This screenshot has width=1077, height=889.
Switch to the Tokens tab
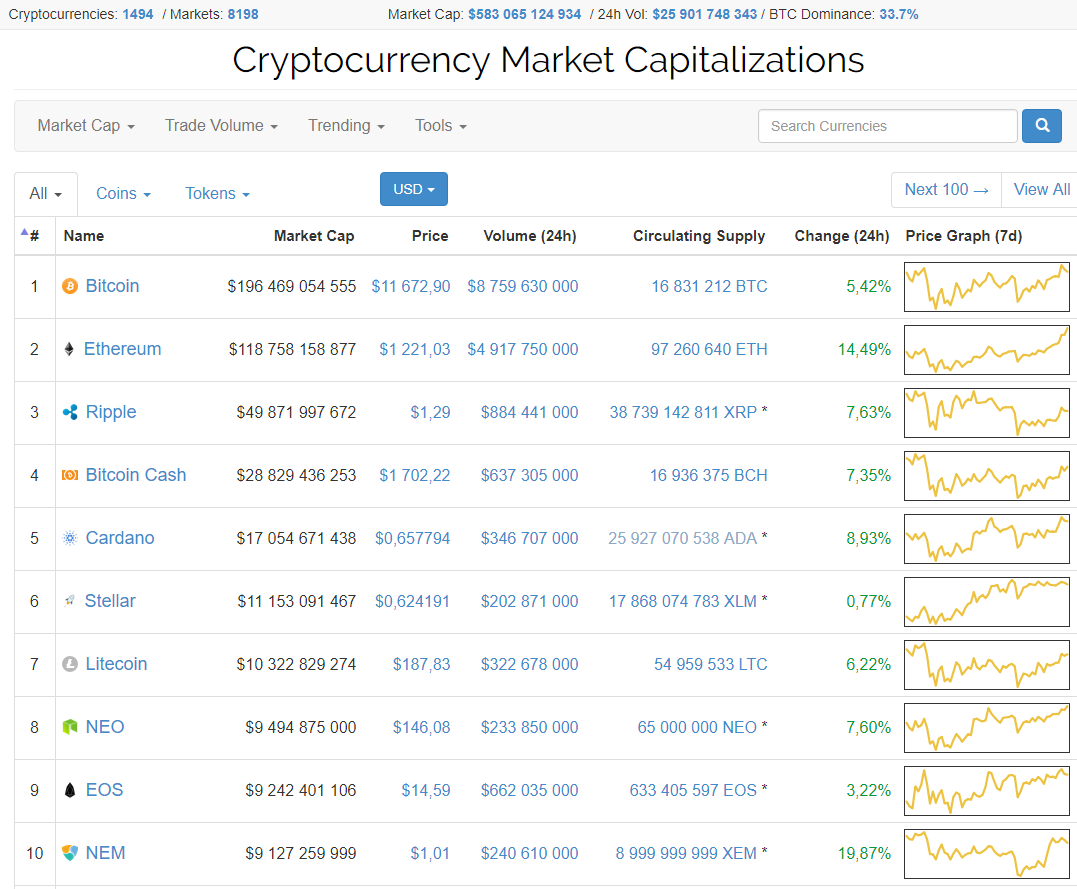coord(217,194)
